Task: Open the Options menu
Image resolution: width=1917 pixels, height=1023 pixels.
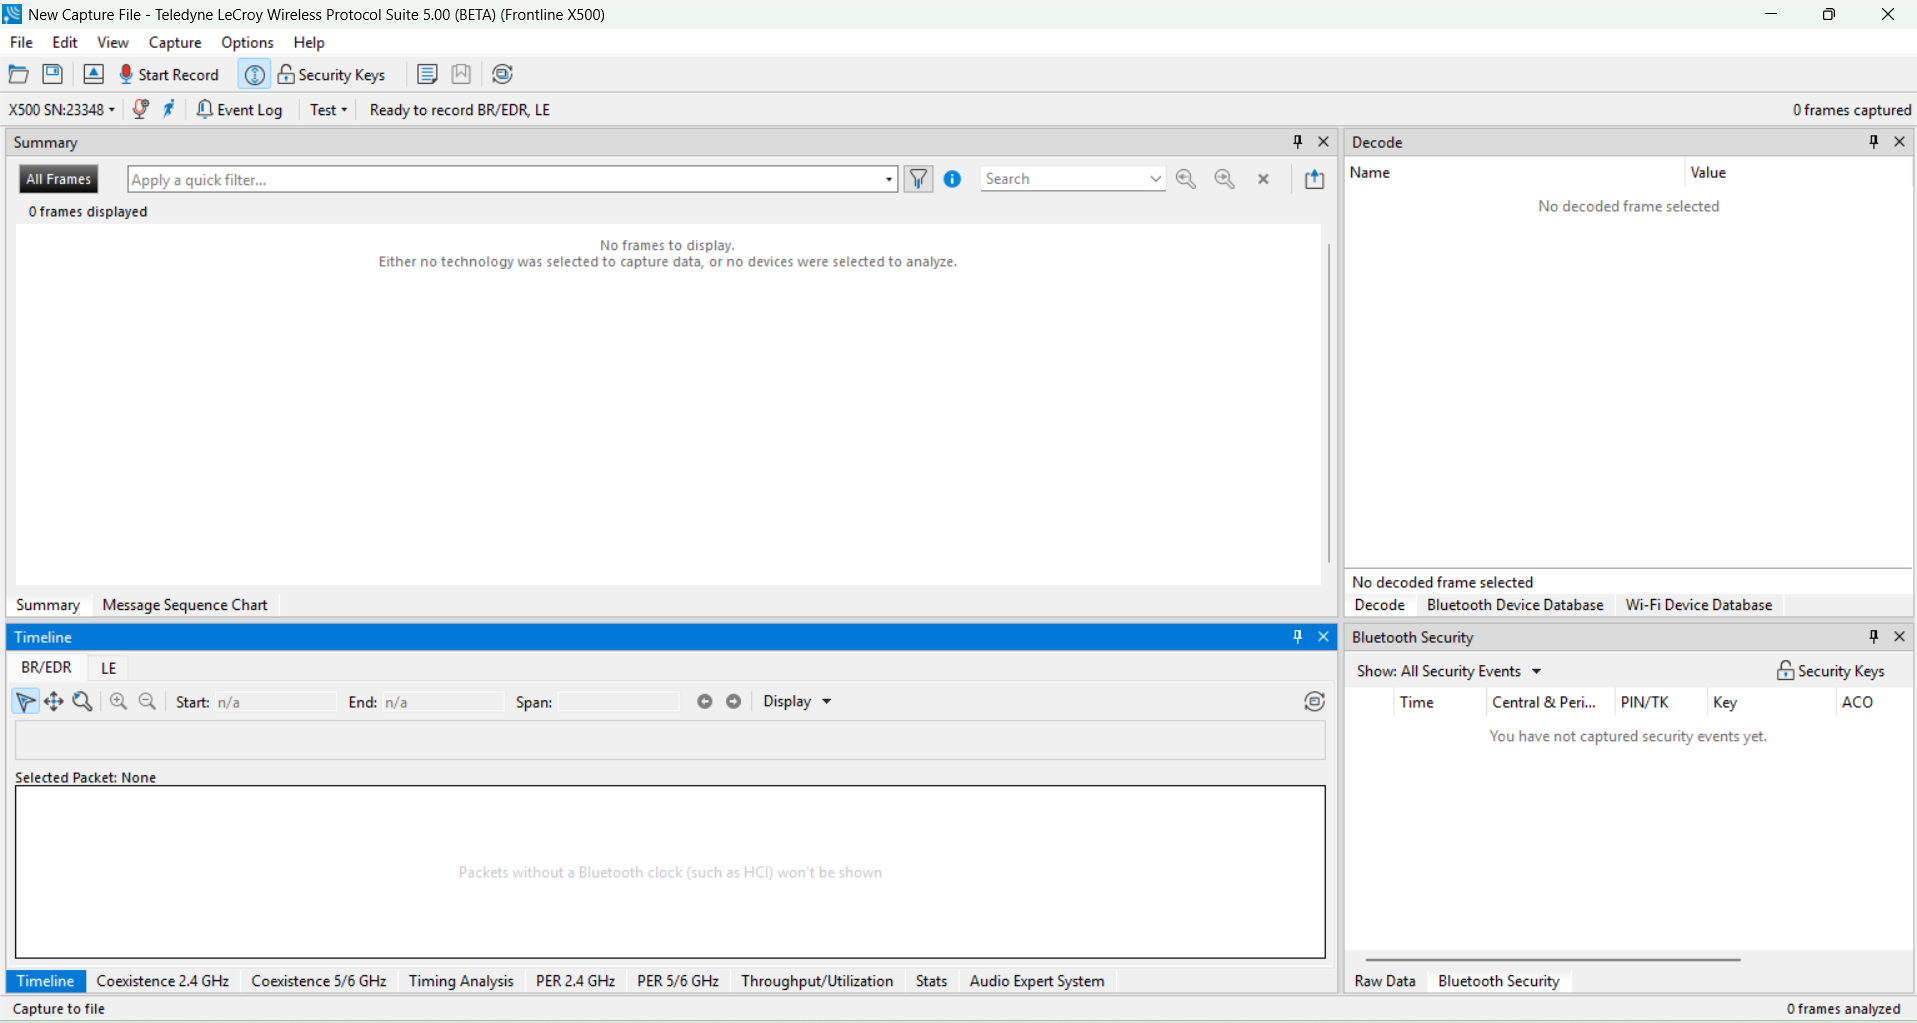Action: tap(247, 42)
